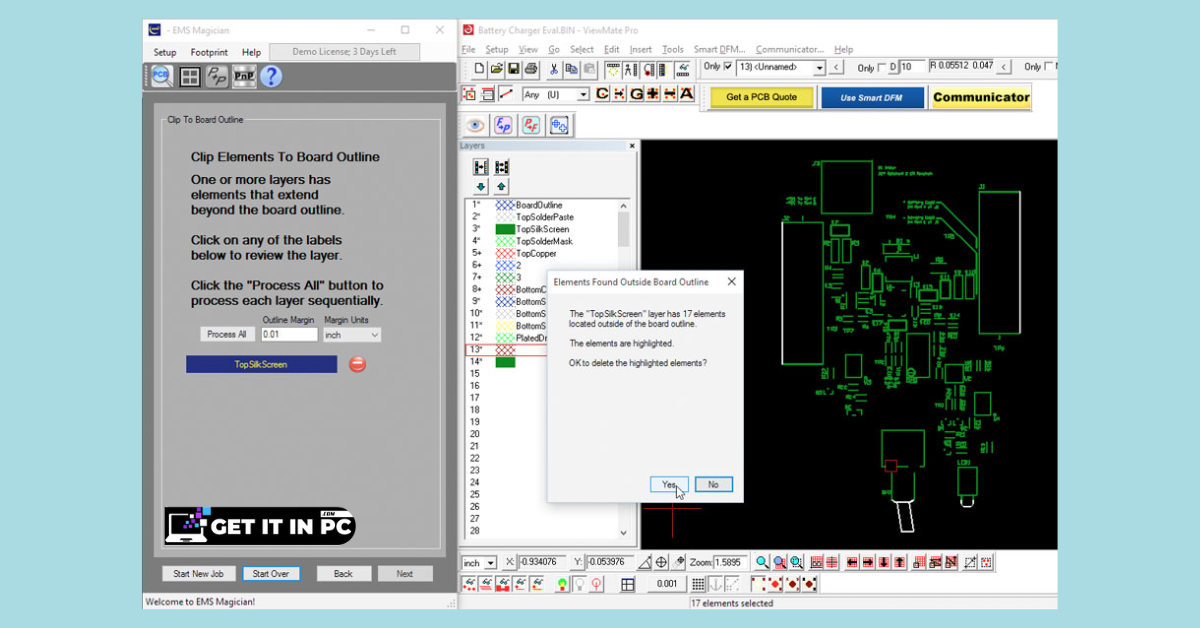The image size is (1200, 628).
Task: Click the F-to-P conversion icon
Action: coord(503,125)
